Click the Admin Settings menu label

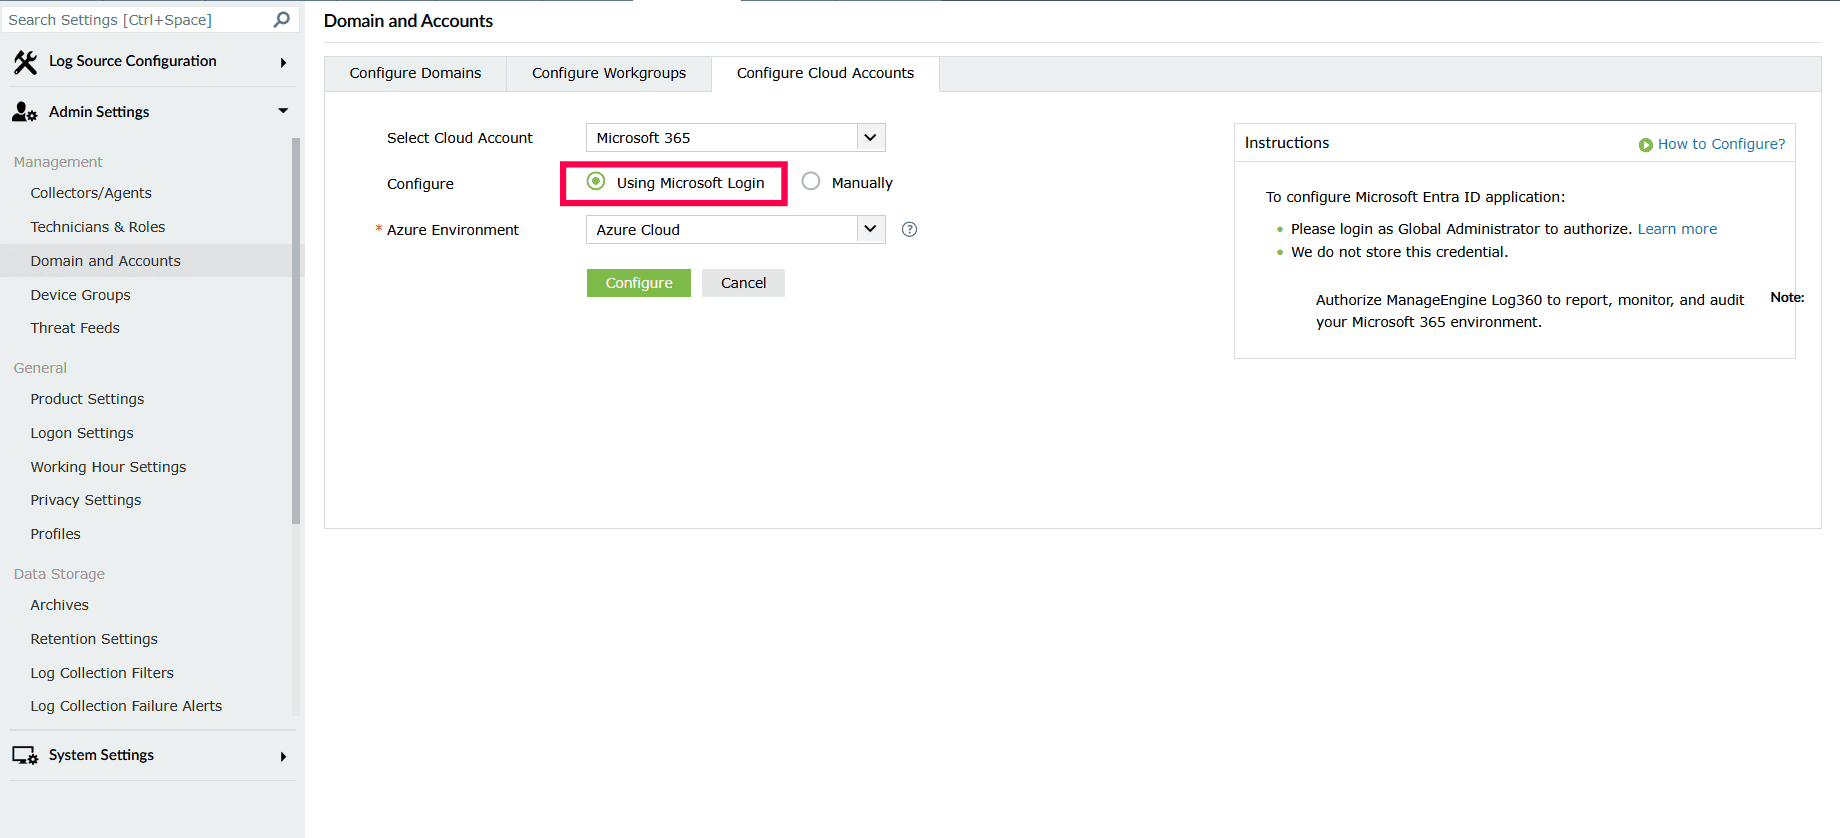(x=99, y=112)
